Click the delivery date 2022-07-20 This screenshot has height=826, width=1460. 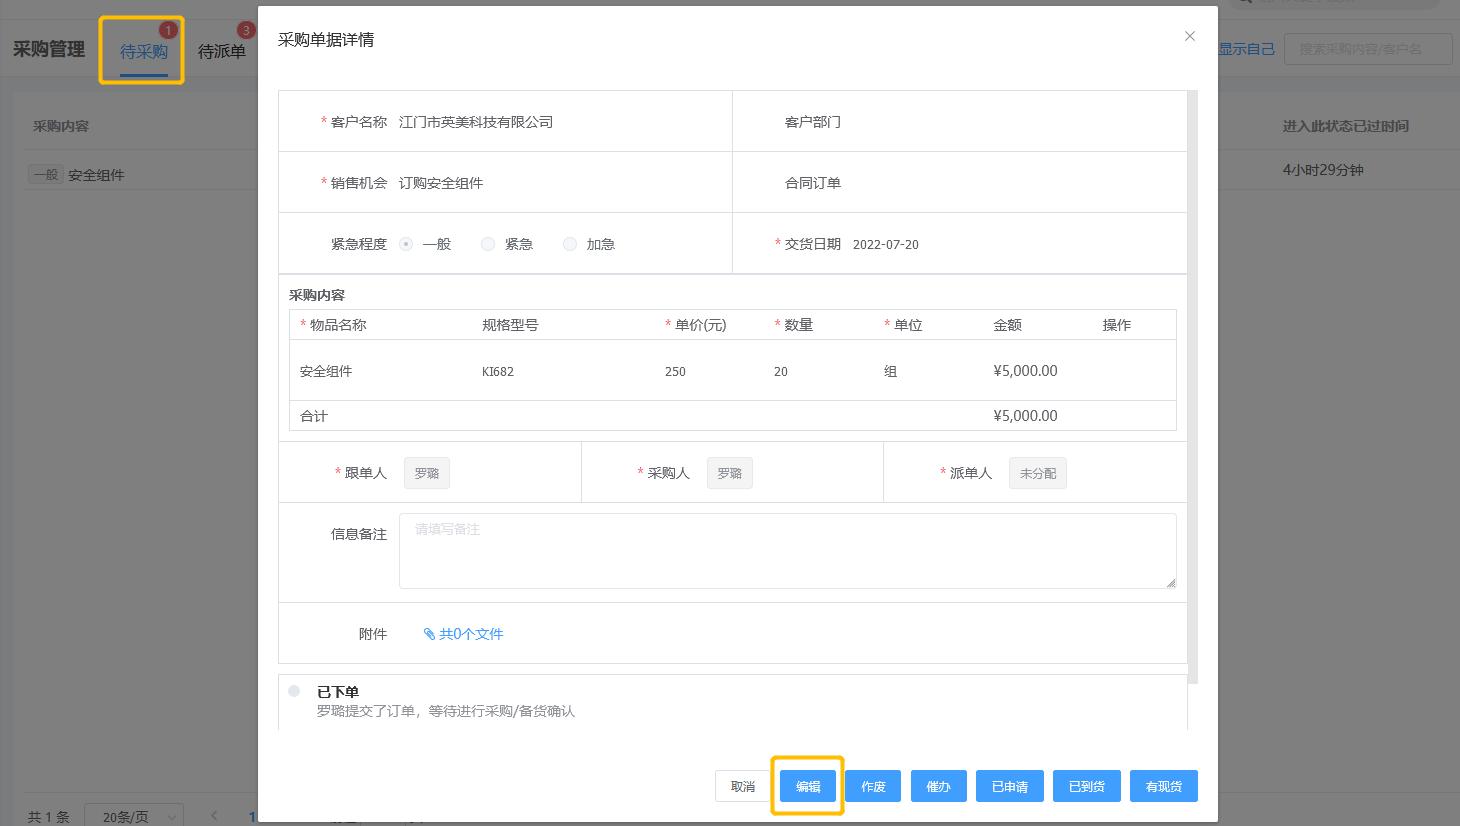click(886, 244)
